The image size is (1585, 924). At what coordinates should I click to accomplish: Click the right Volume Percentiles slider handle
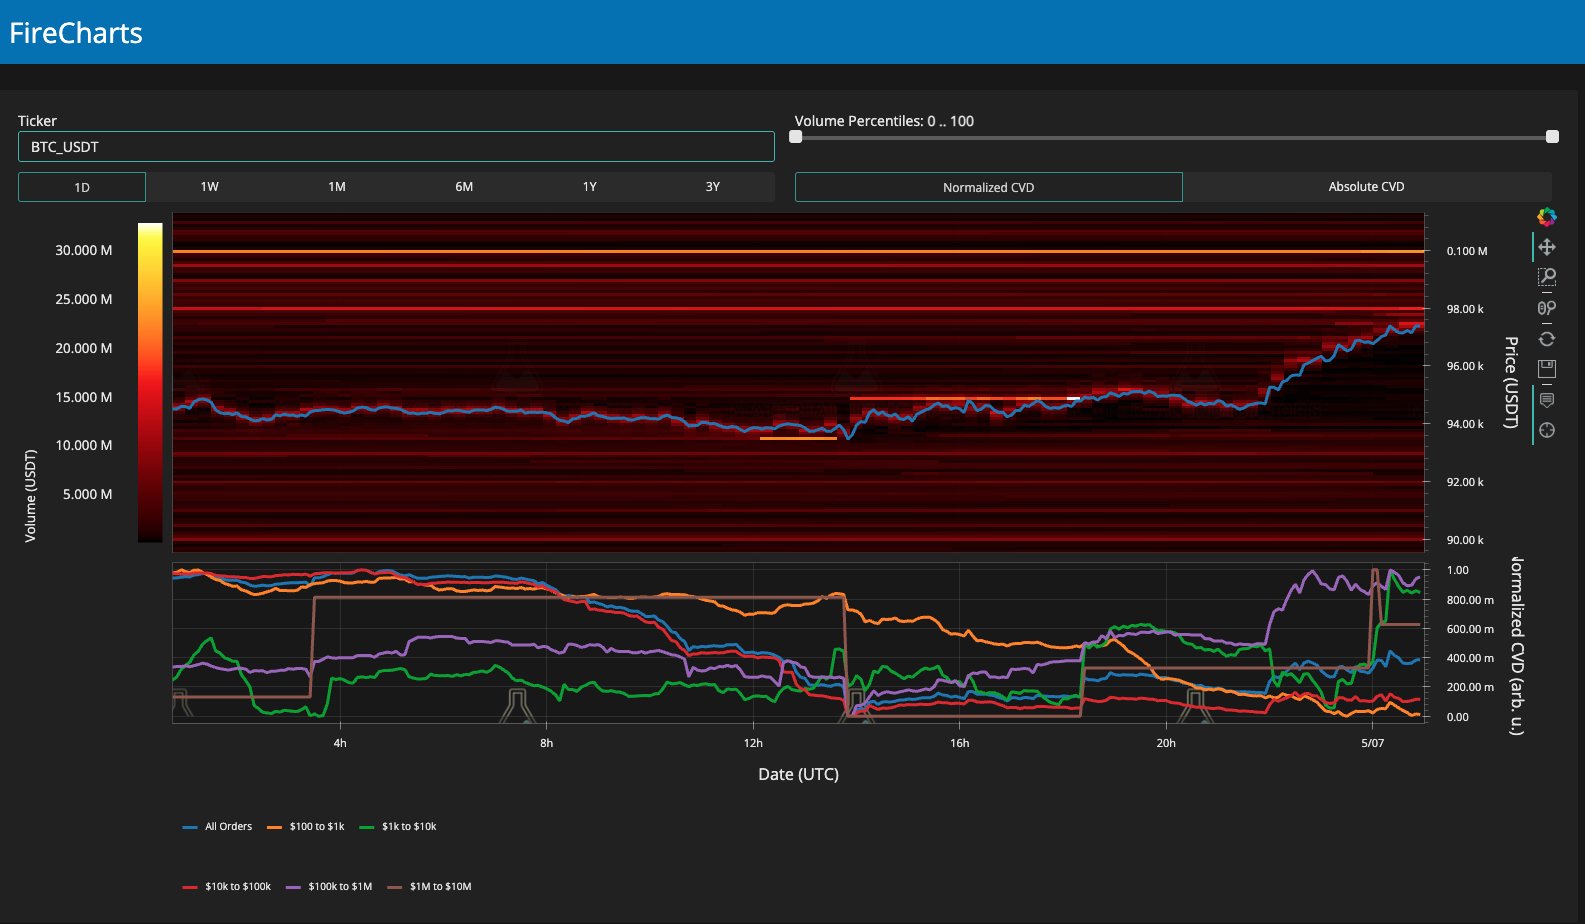coord(1552,137)
